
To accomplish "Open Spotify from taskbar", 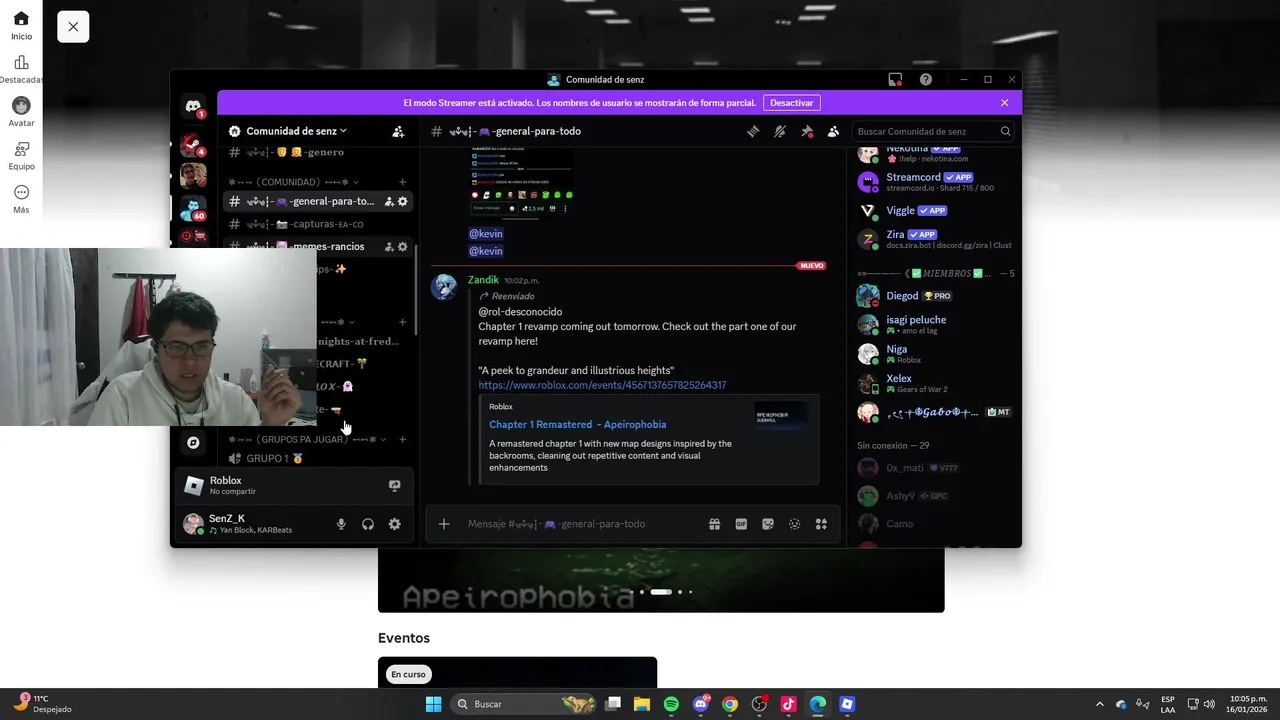I will click(x=671, y=704).
